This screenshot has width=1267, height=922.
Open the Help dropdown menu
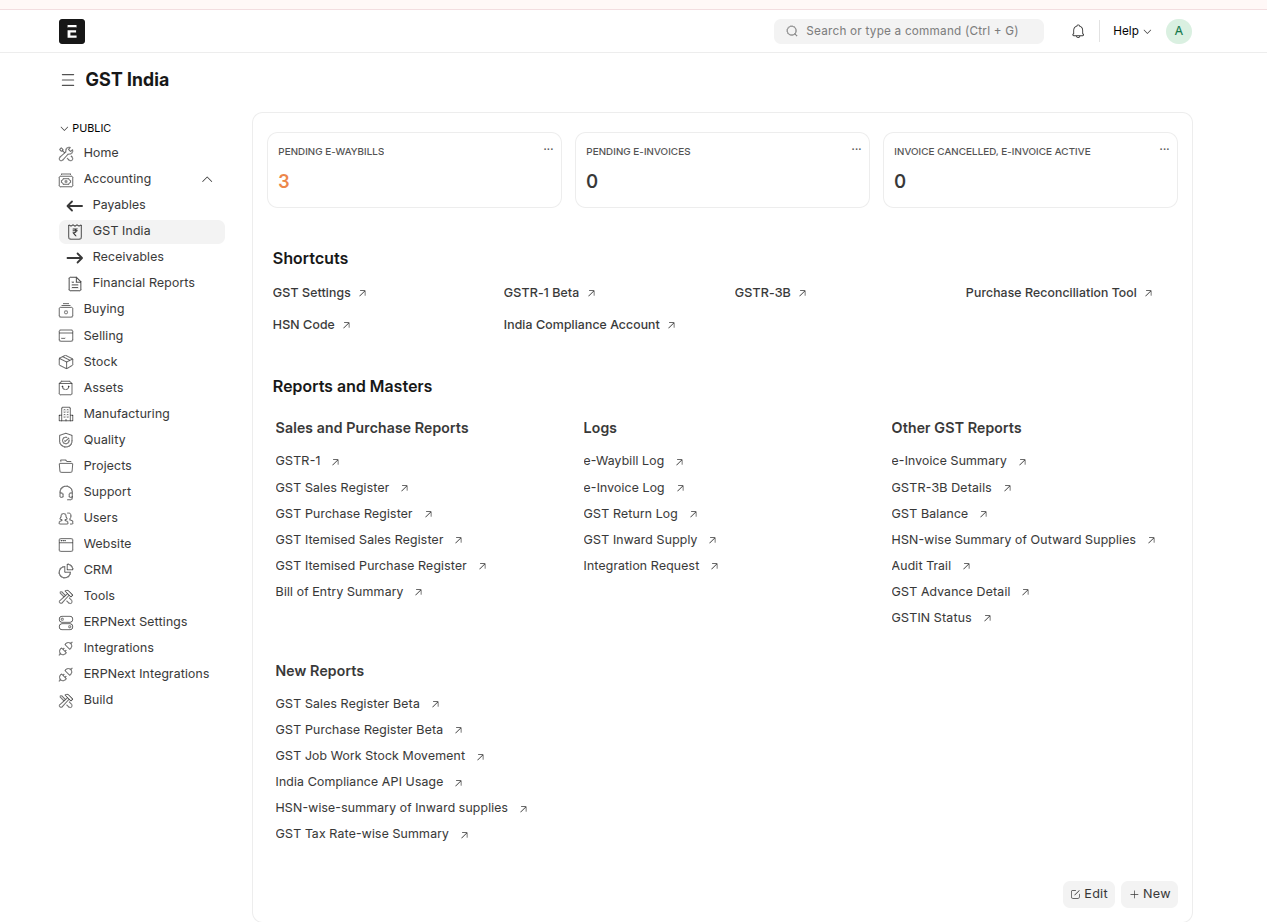(1132, 31)
